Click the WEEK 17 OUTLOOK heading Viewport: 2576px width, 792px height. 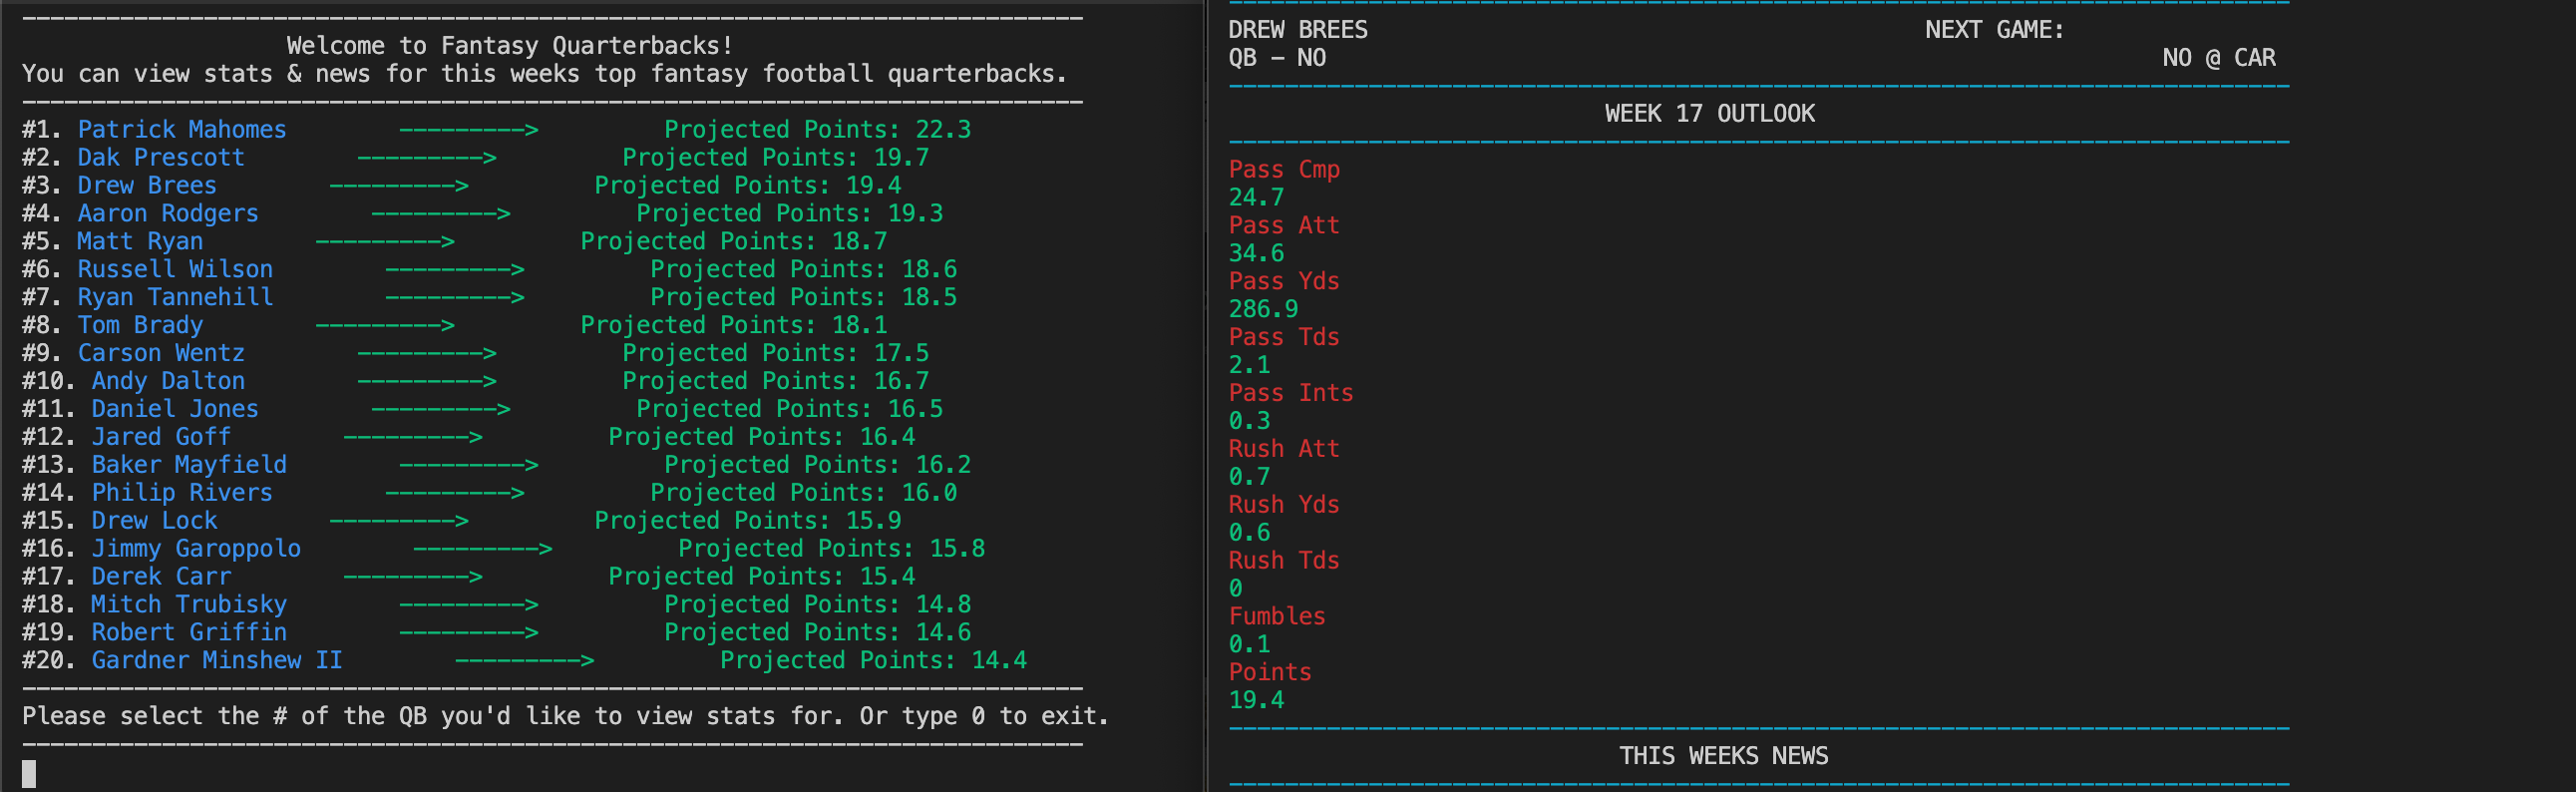(1709, 114)
